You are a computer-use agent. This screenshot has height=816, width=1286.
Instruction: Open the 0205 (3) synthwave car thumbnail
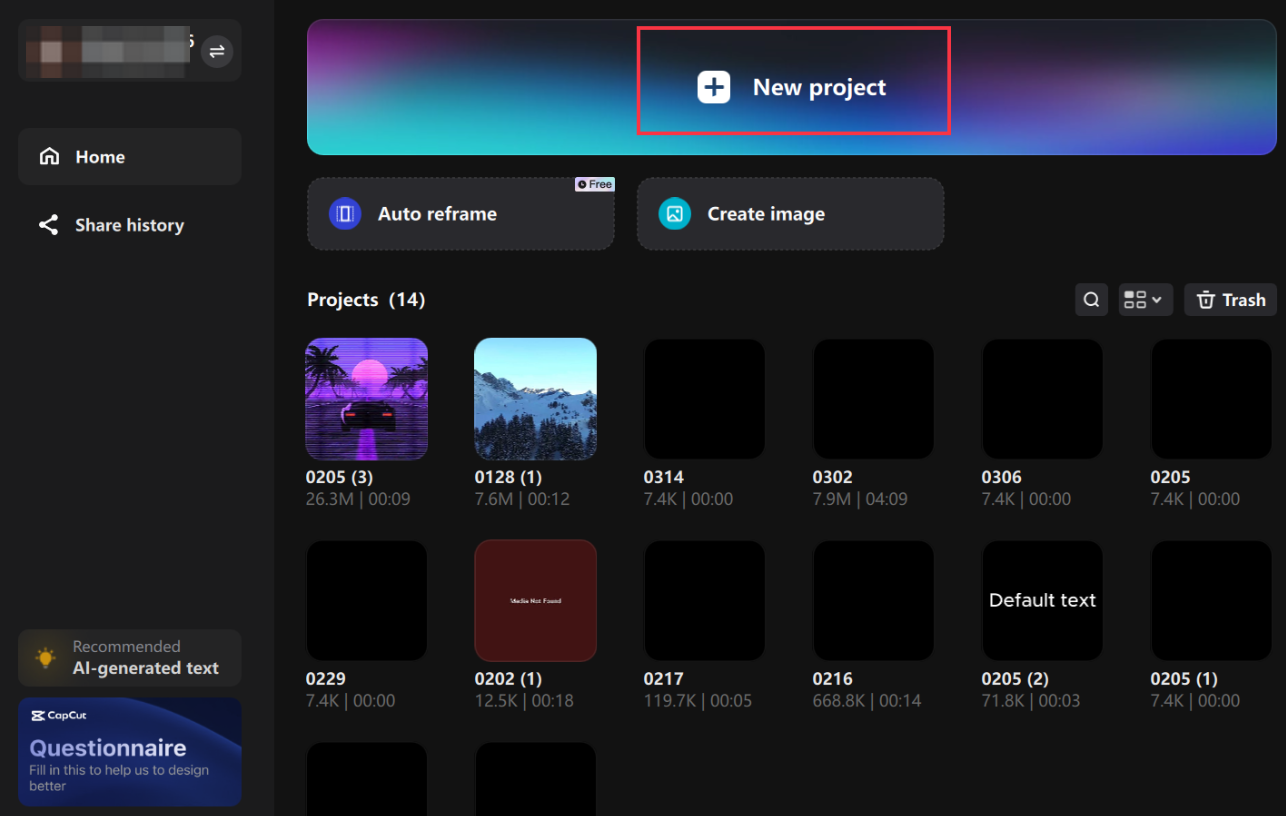(x=366, y=399)
